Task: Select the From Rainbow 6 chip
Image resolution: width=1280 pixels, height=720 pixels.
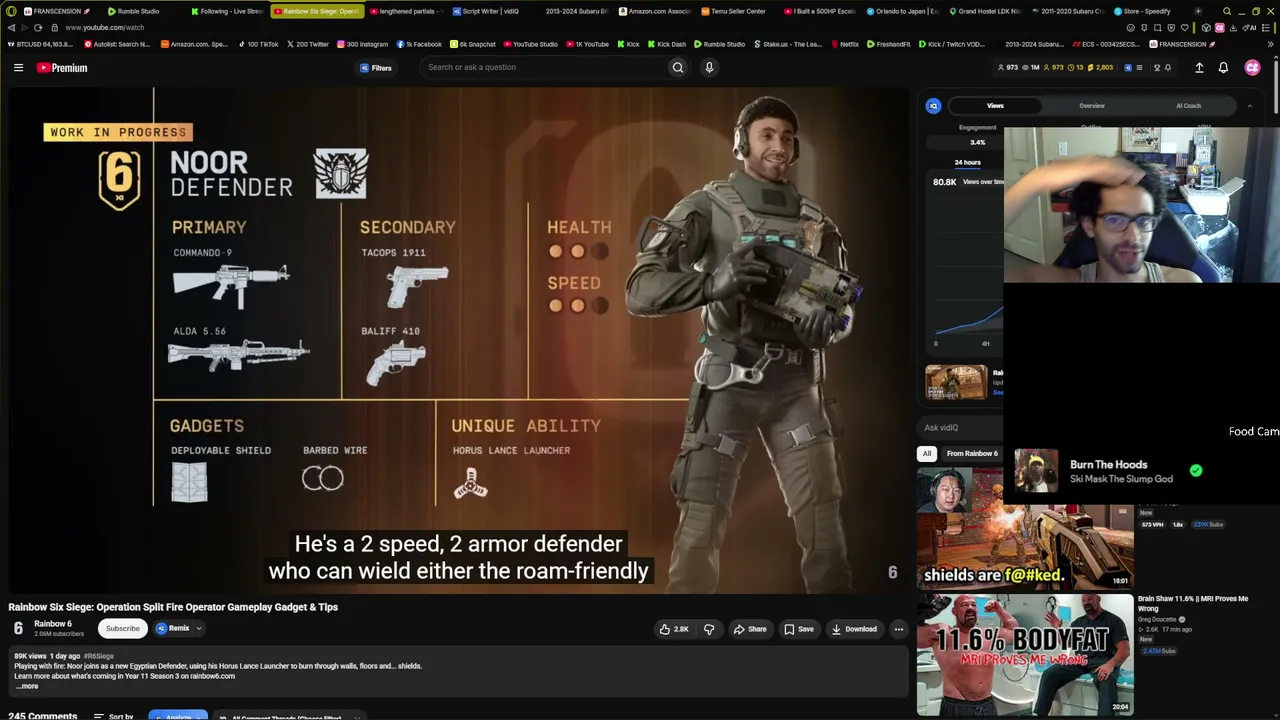Action: coord(971,453)
